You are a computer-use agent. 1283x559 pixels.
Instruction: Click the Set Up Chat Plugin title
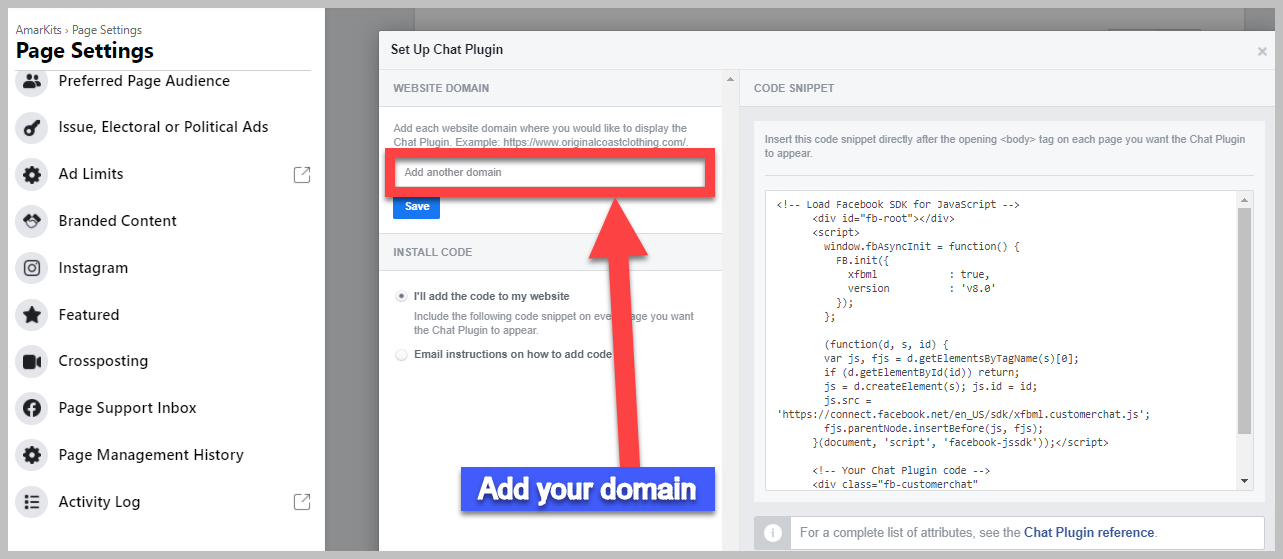point(447,50)
